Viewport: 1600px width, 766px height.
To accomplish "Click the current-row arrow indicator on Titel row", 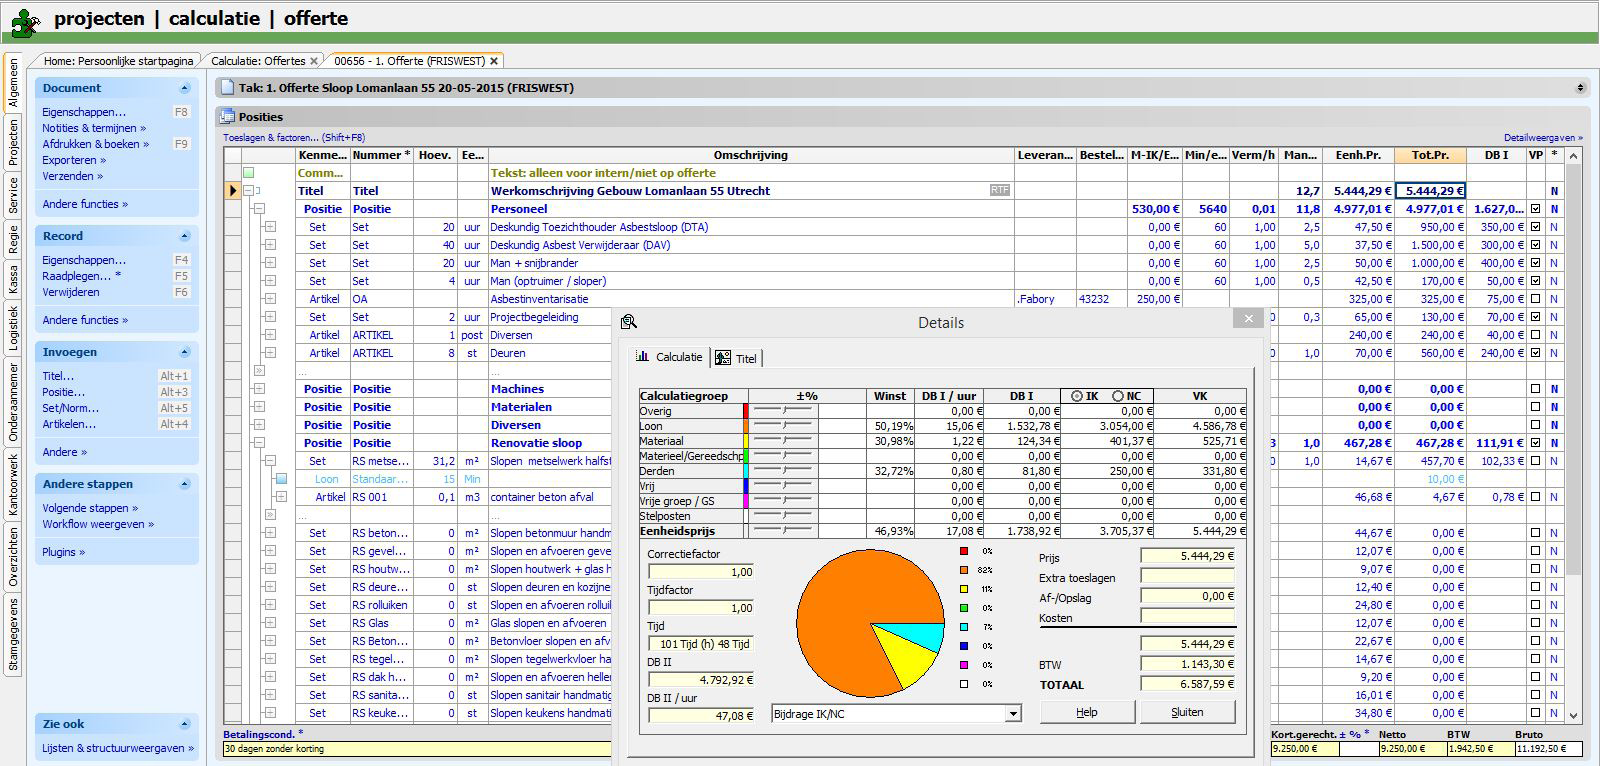I will point(233,191).
